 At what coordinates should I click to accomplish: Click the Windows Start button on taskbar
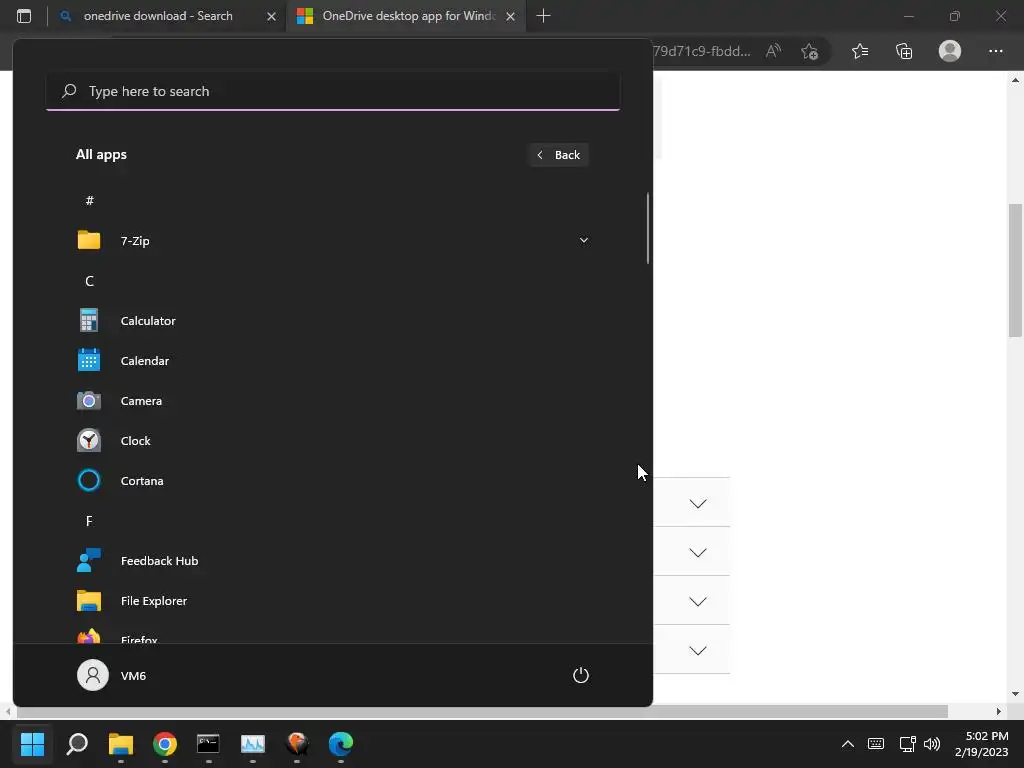(32, 744)
